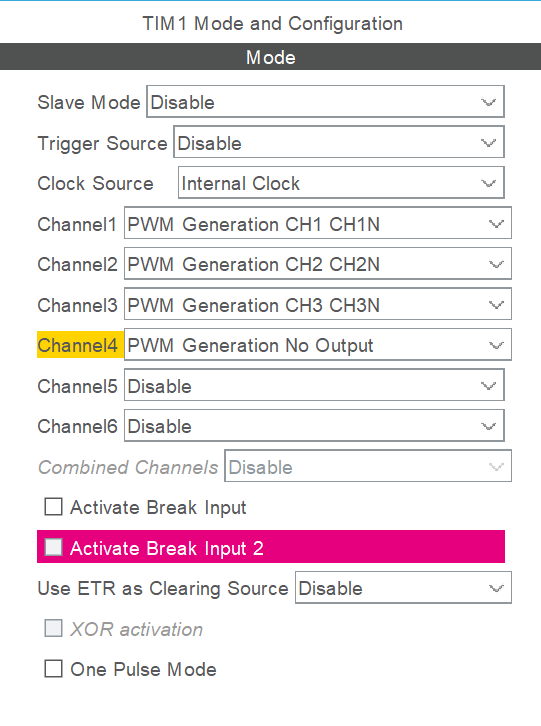Click the Channel1 dropdown arrow
541x726 pixels.
pos(496,224)
